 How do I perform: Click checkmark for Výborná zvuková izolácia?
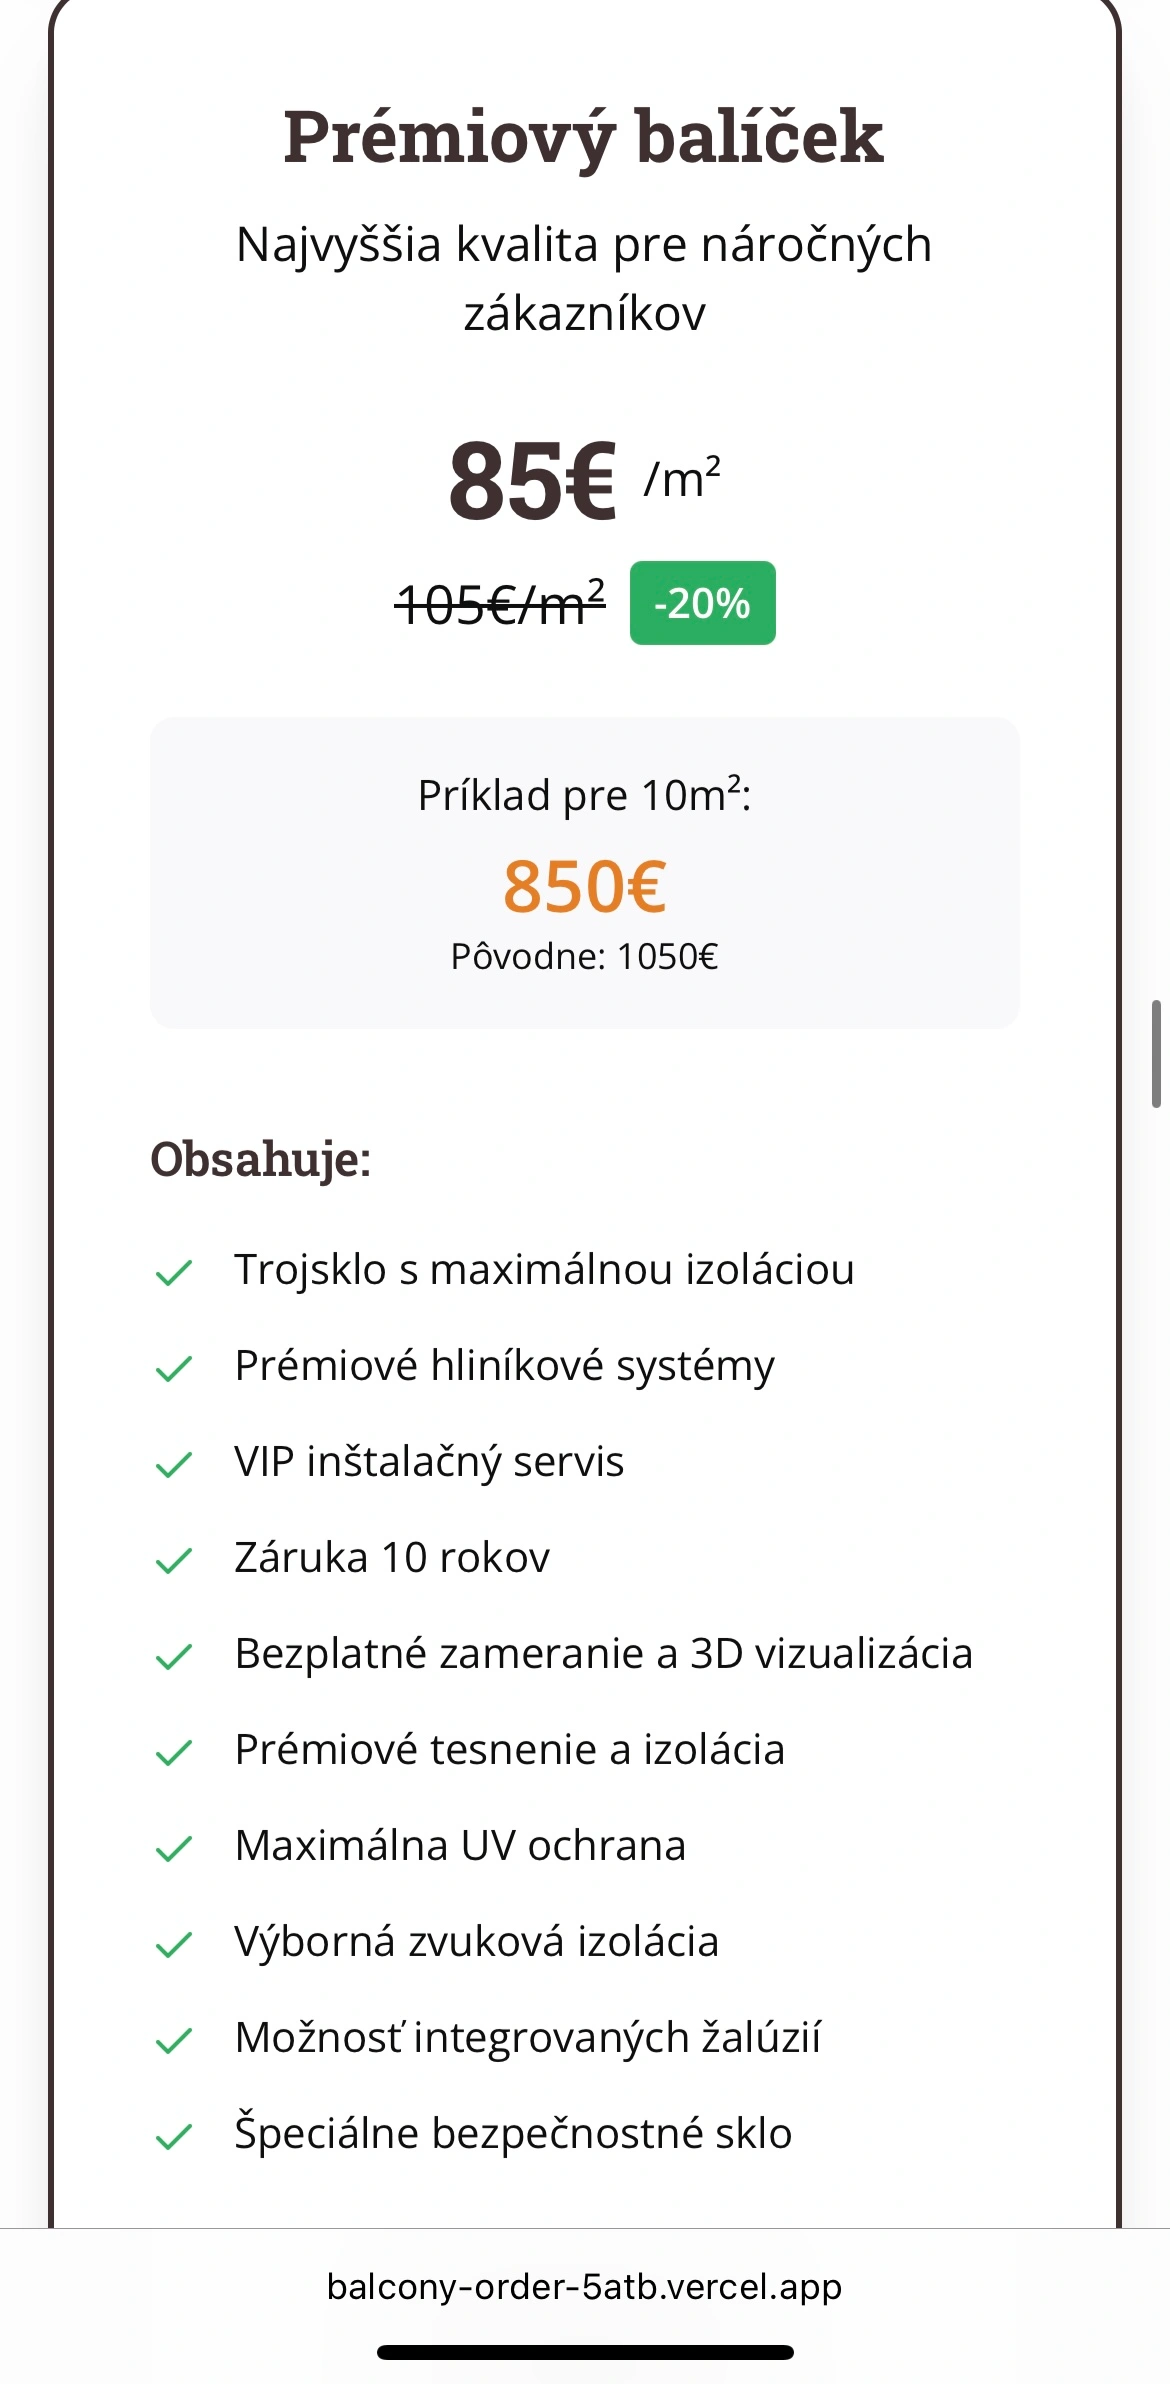point(174,1944)
